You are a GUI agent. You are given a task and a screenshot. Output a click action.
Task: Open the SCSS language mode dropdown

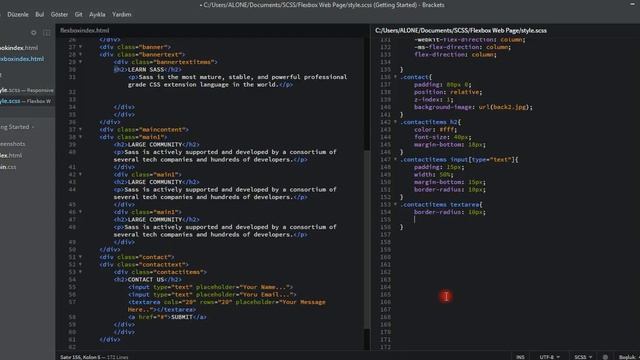tap(583, 357)
